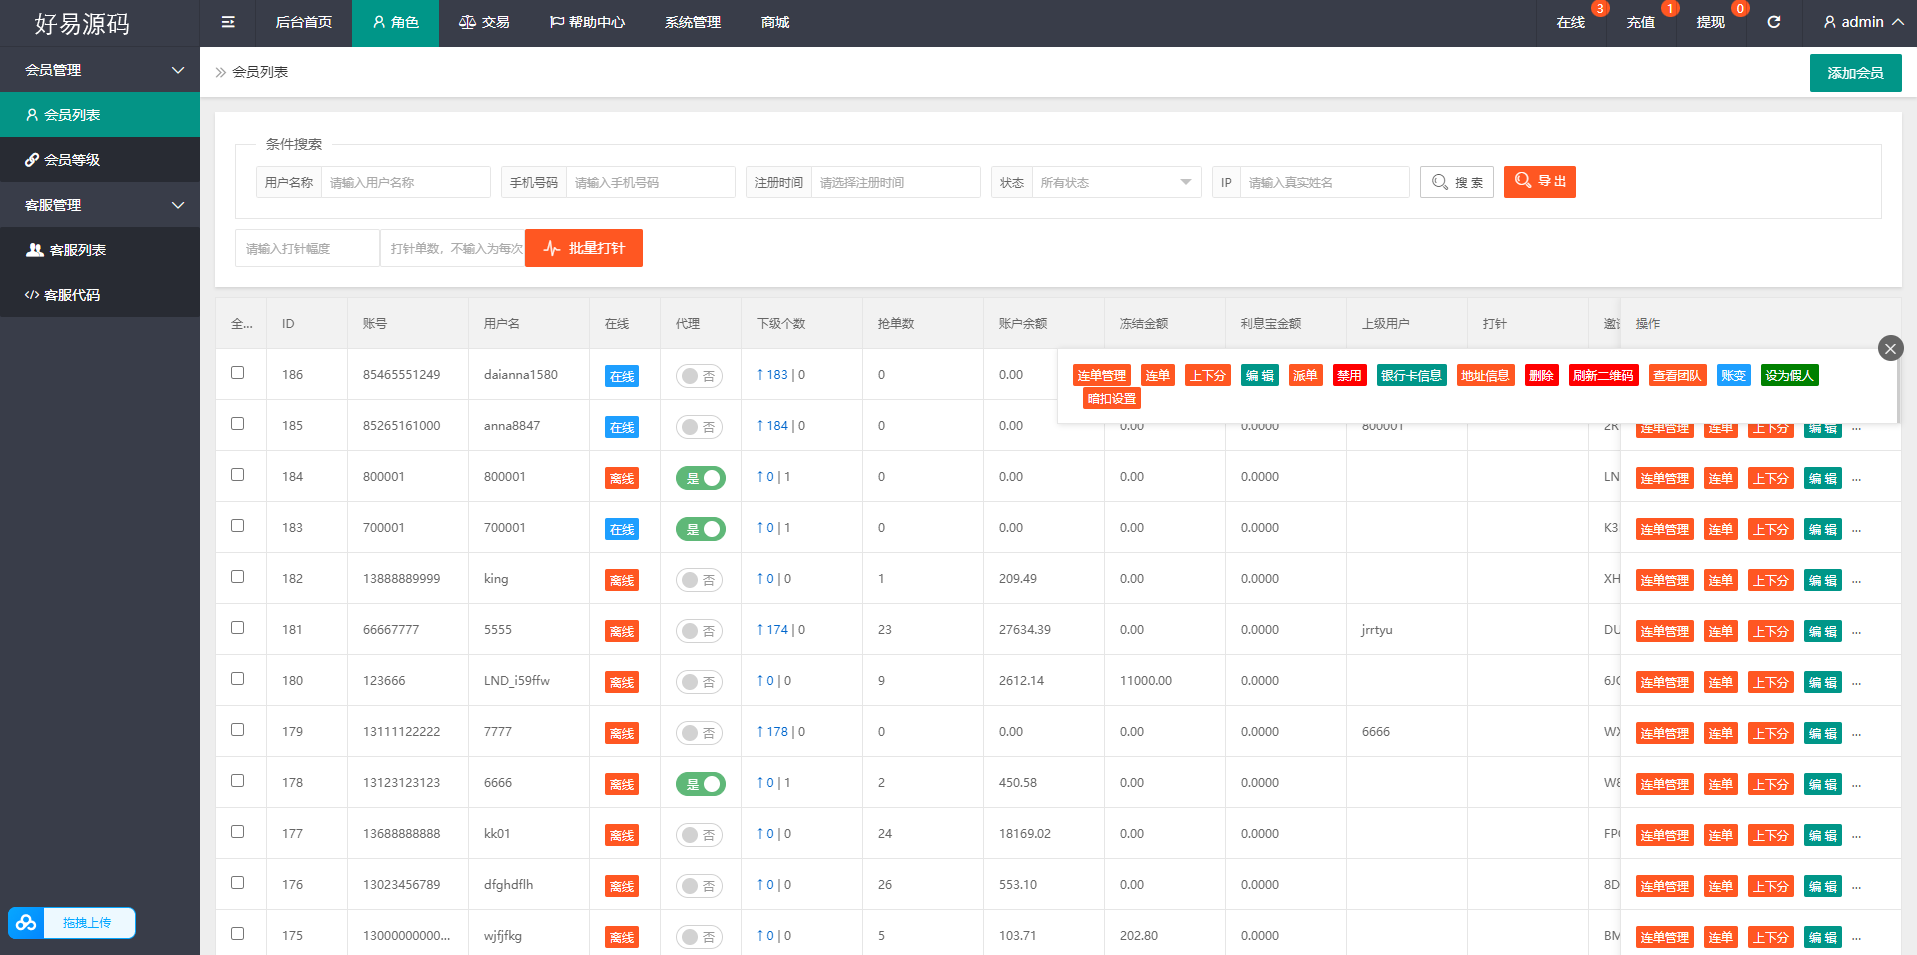Click the refresh icon in top bar
The image size is (1917, 955).
click(1773, 22)
